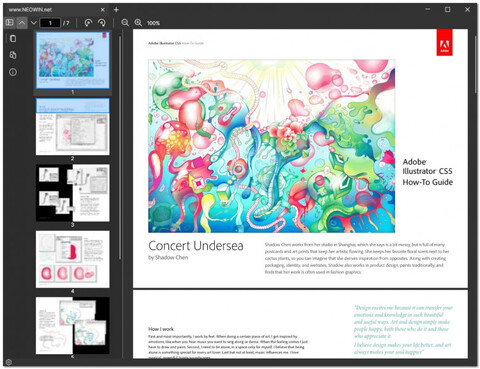The image size is (480, 369).
Task: Click 'How-To Guide' heading text
Action: pos(428,182)
